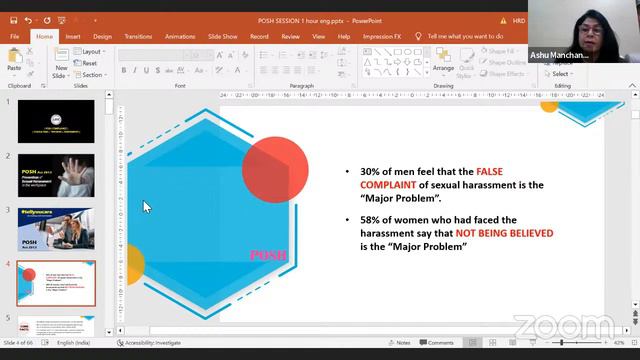Select the Triangle shape in shapes gallery
640x360 pixels.
click(367, 62)
